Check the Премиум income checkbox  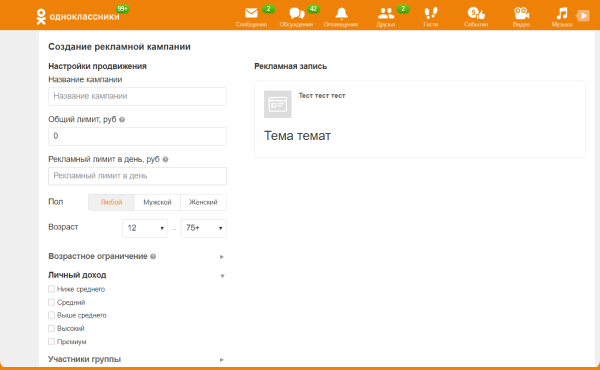tap(51, 341)
